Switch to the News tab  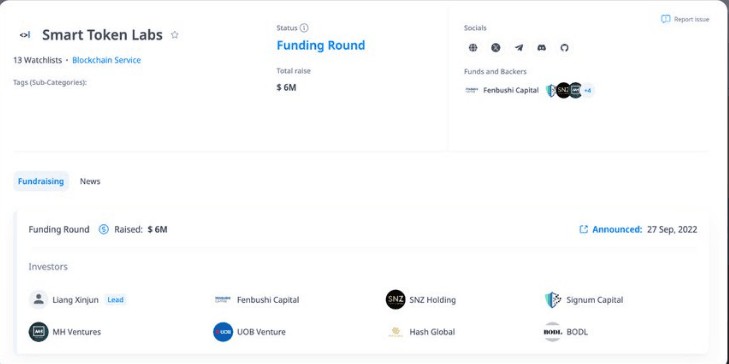90,181
